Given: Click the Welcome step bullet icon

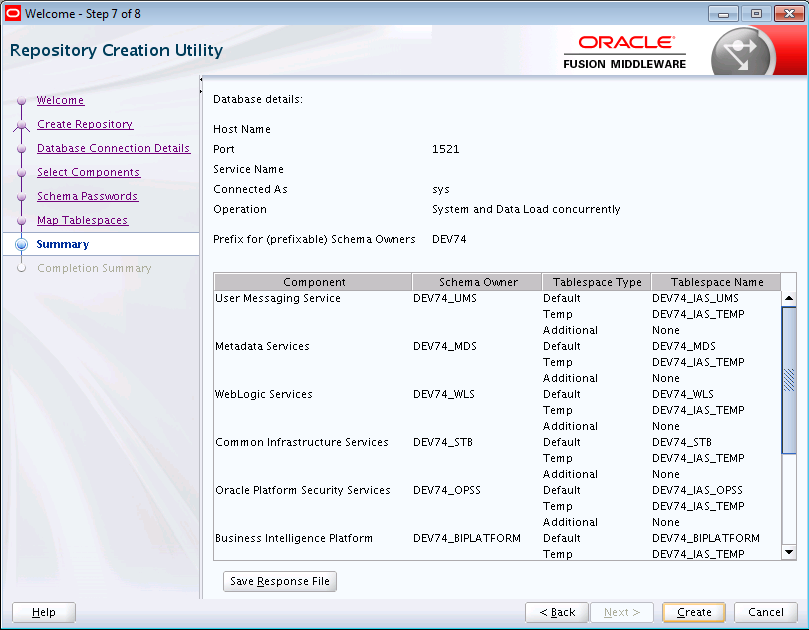Looking at the screenshot, I should 21,101.
